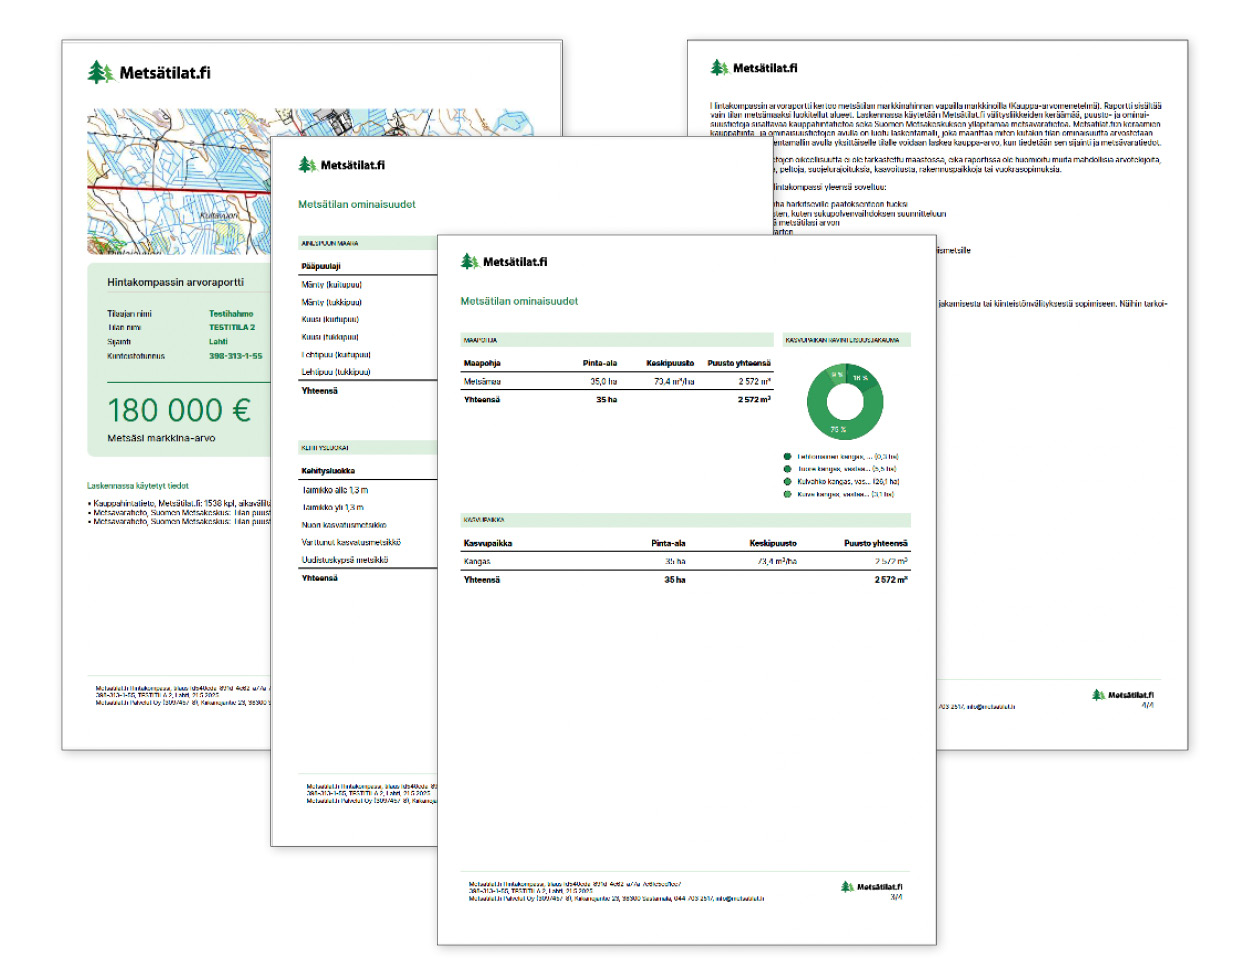The width and height of the screenshot is (1250, 979).
Task: Click the 180 000 € market value figure
Action: pyautogui.click(x=179, y=410)
